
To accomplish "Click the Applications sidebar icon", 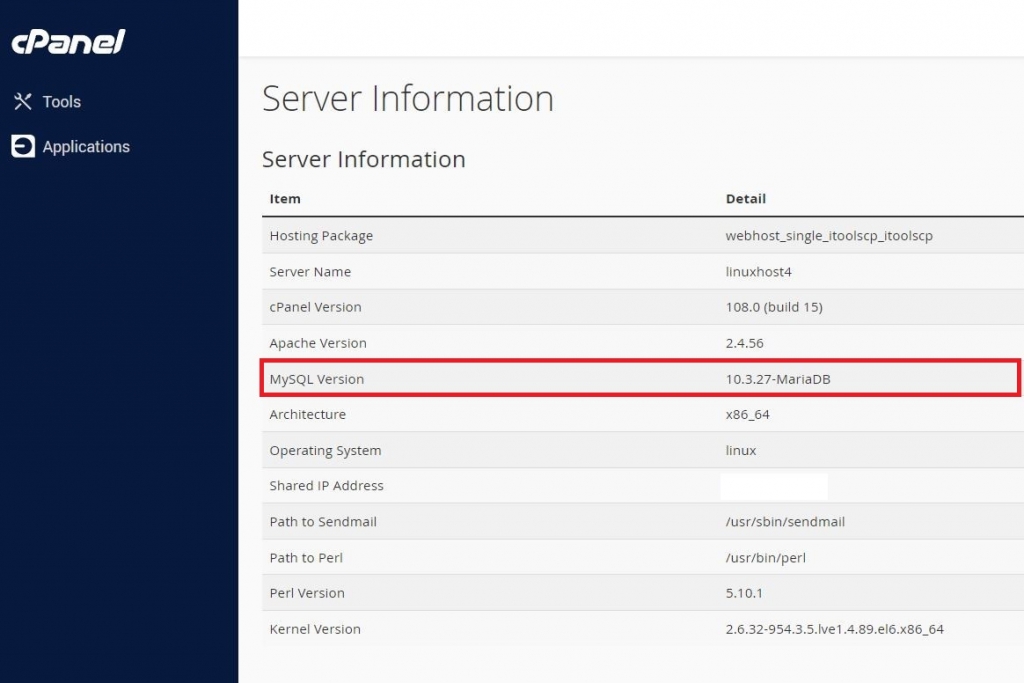I will [x=23, y=146].
